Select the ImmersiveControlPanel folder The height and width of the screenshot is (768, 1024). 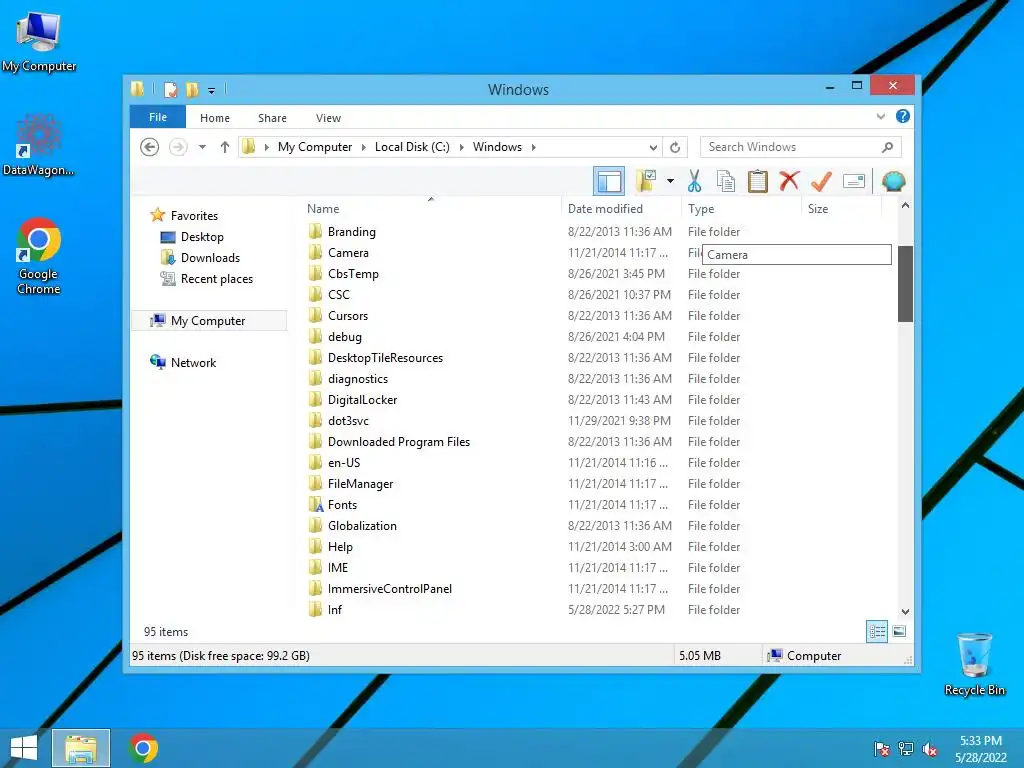coord(389,588)
